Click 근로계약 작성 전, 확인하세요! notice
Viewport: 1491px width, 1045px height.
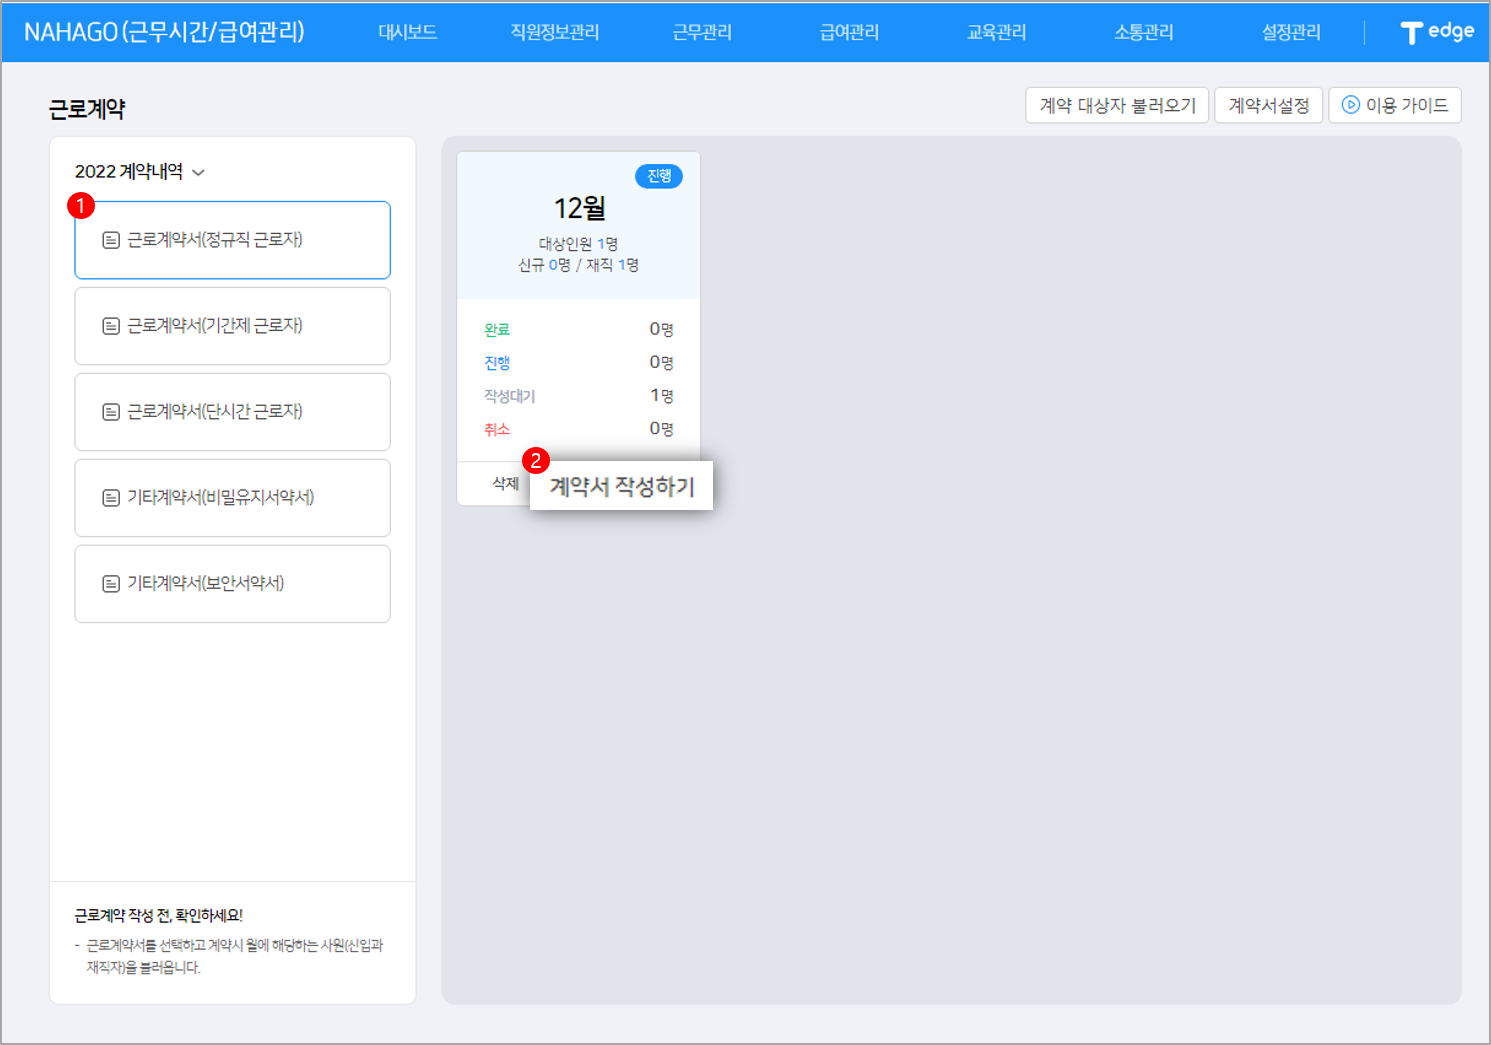point(159,915)
